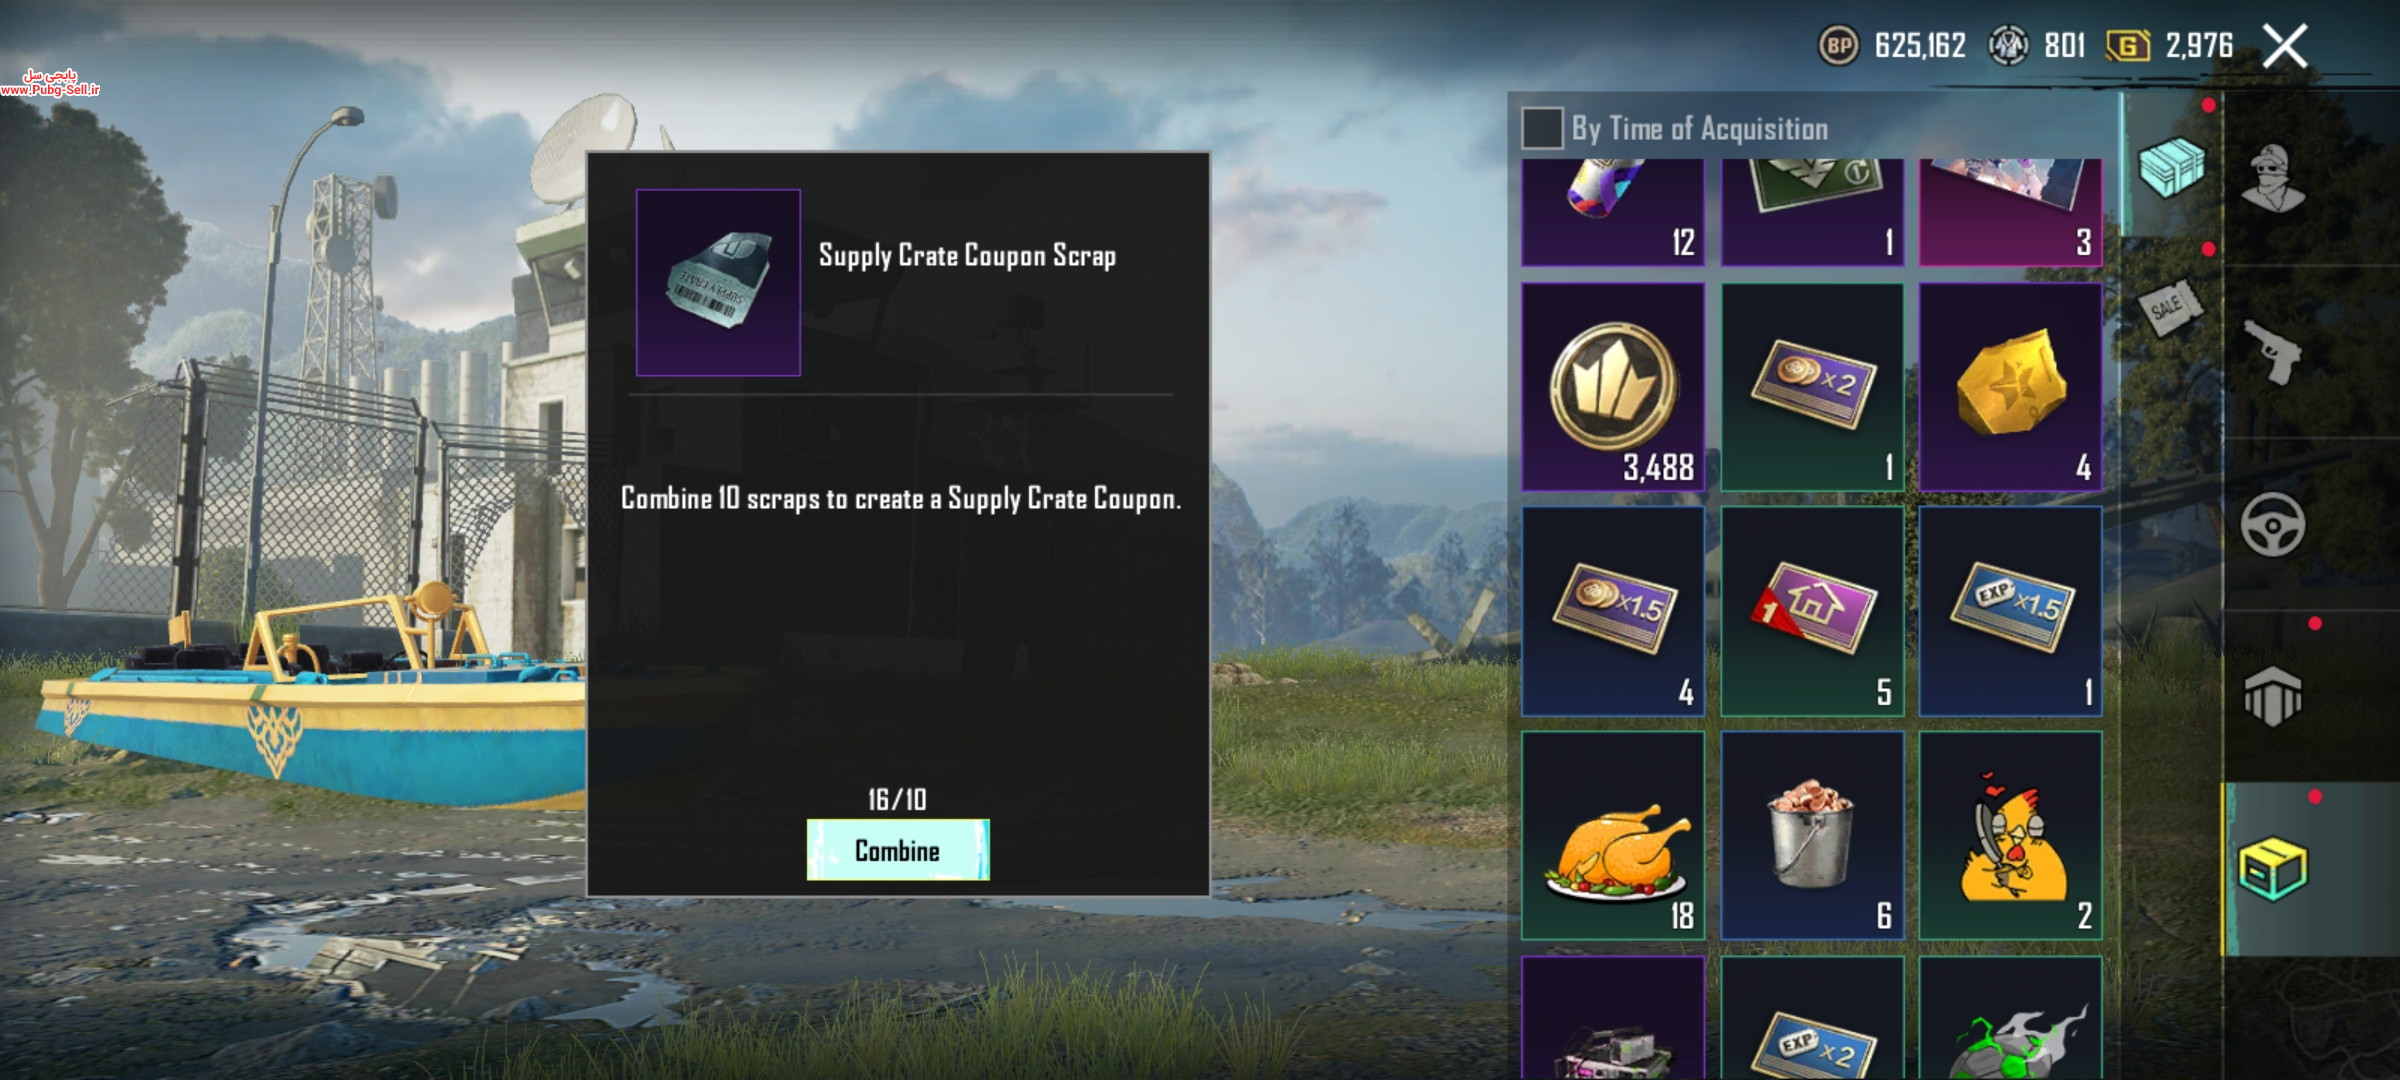Select the pistol weapon category icon
Image resolution: width=2400 pixels, height=1080 pixels.
2272,351
